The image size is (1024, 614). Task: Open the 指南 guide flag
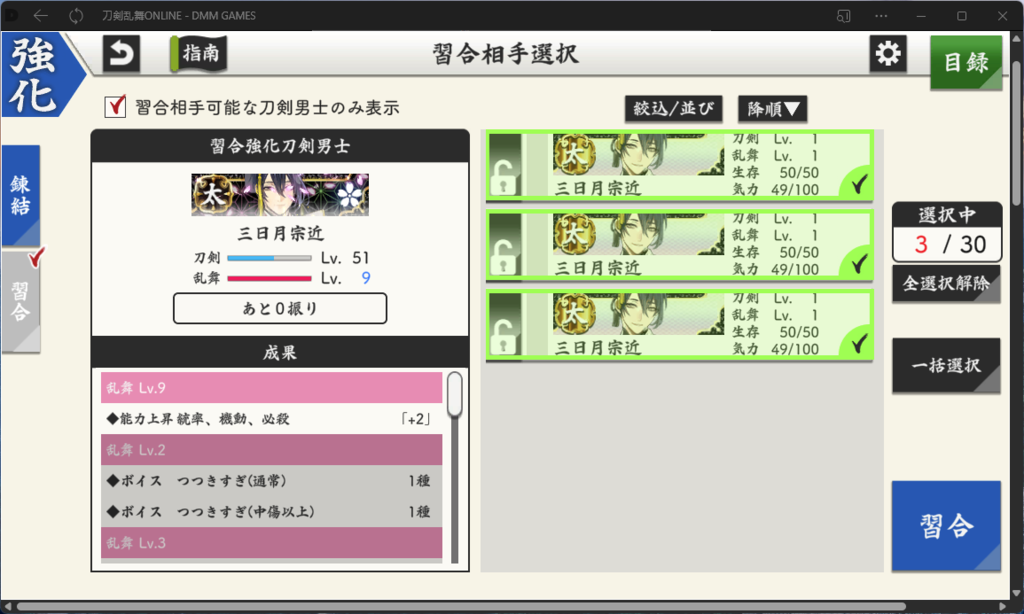199,53
